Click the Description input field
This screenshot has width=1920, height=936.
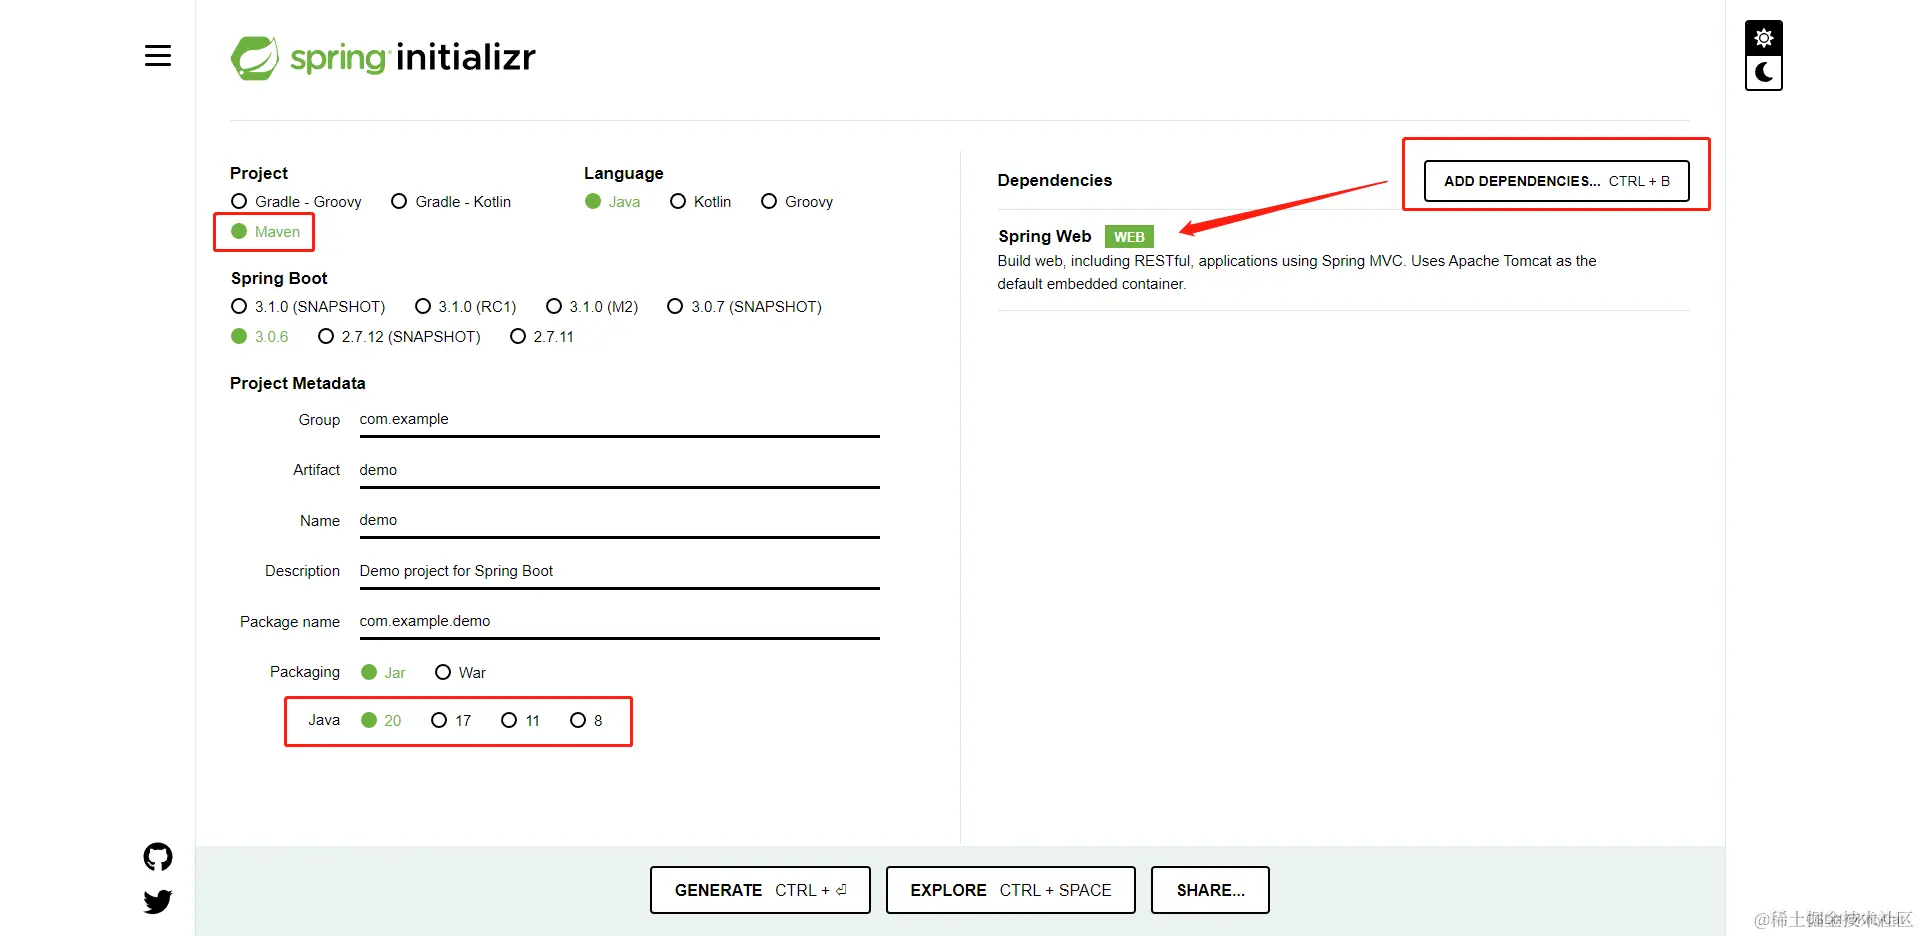click(x=619, y=571)
